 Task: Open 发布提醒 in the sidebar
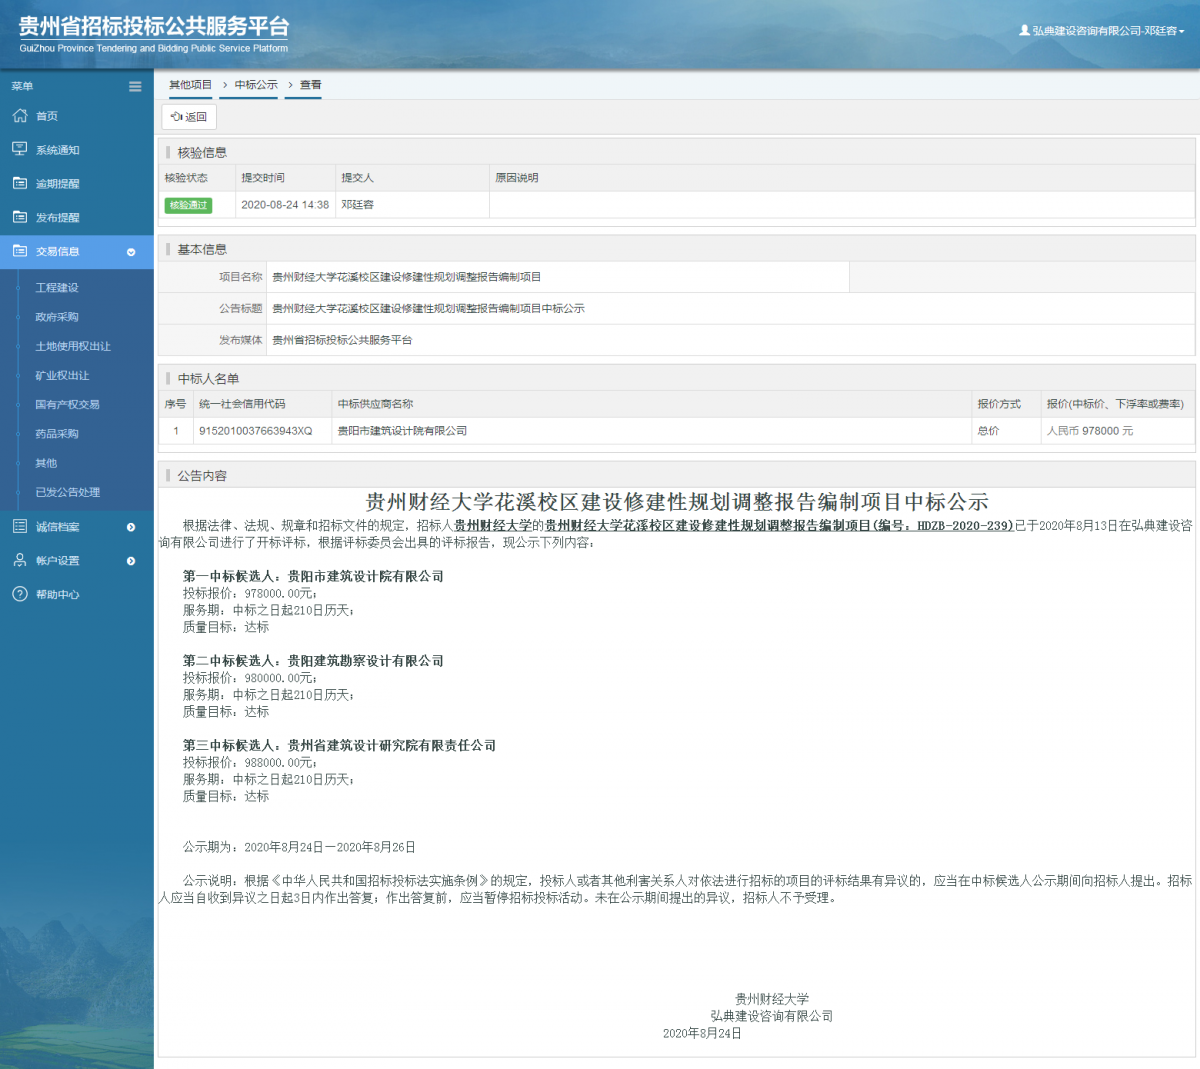57,218
